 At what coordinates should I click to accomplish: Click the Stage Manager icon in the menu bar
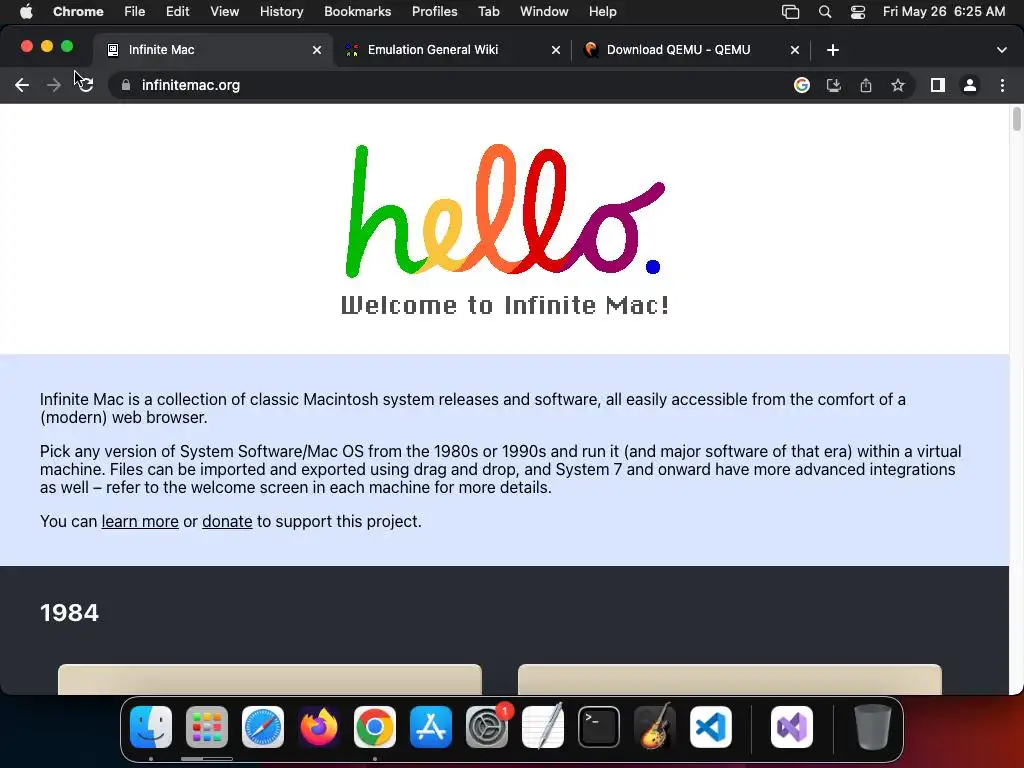pos(790,12)
